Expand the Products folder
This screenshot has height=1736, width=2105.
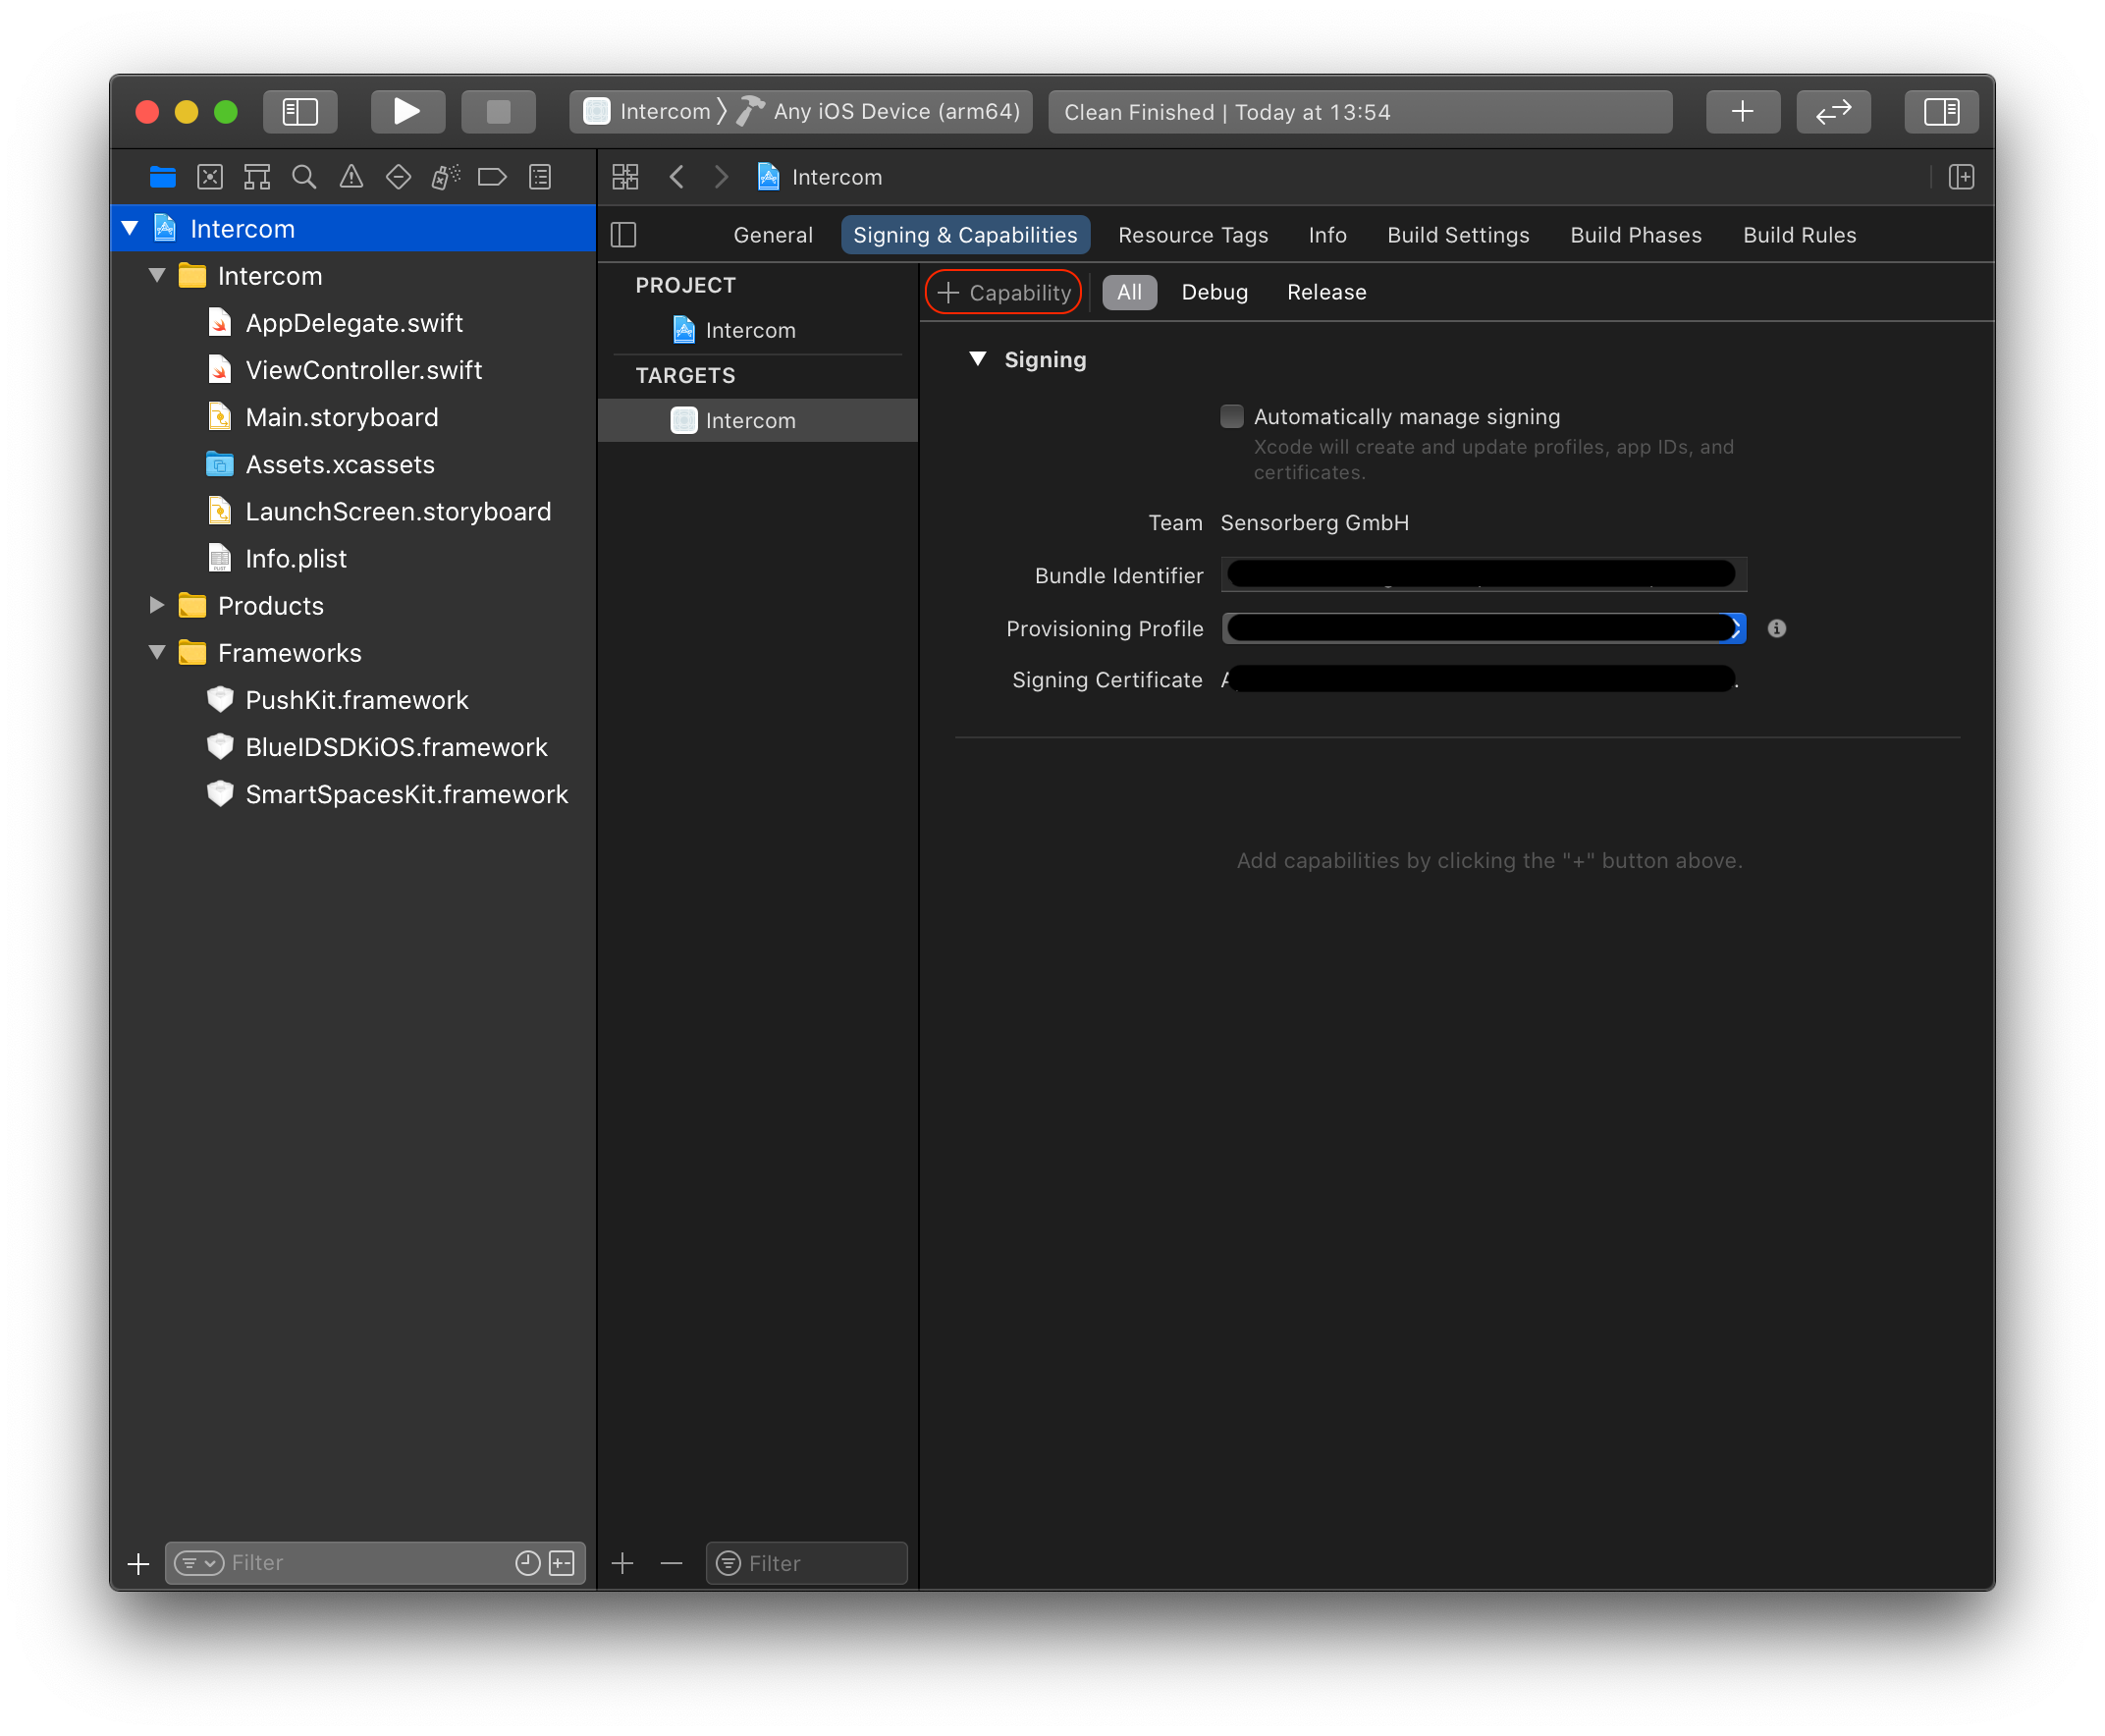157,605
